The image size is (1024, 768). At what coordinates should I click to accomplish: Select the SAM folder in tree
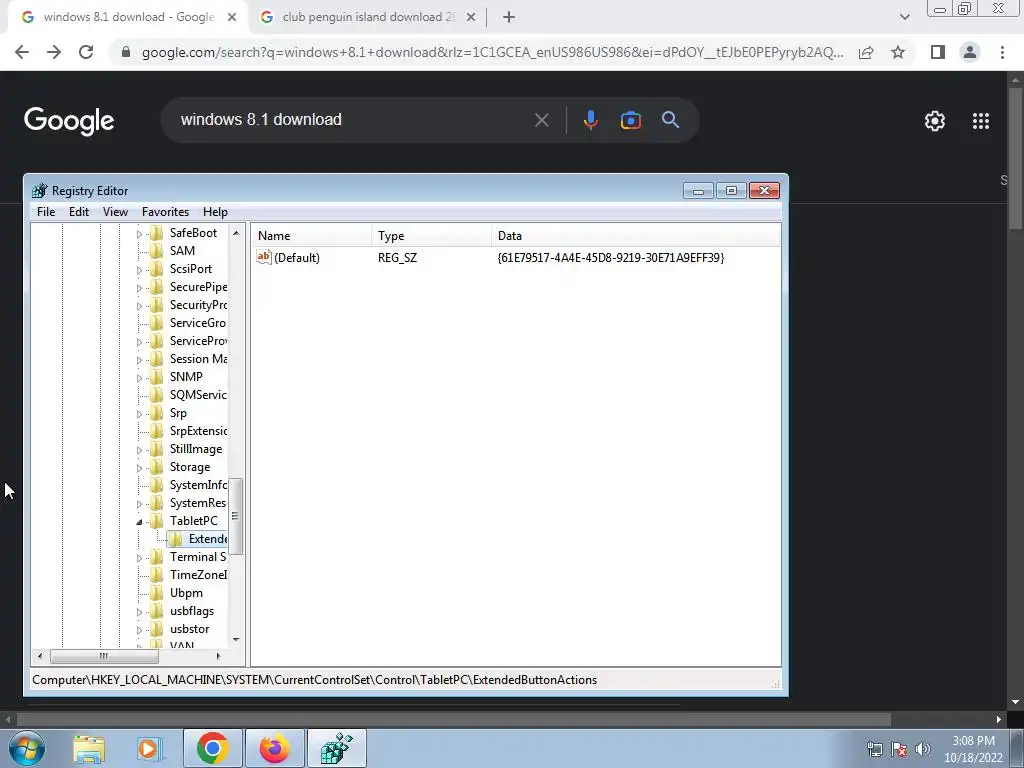click(182, 251)
